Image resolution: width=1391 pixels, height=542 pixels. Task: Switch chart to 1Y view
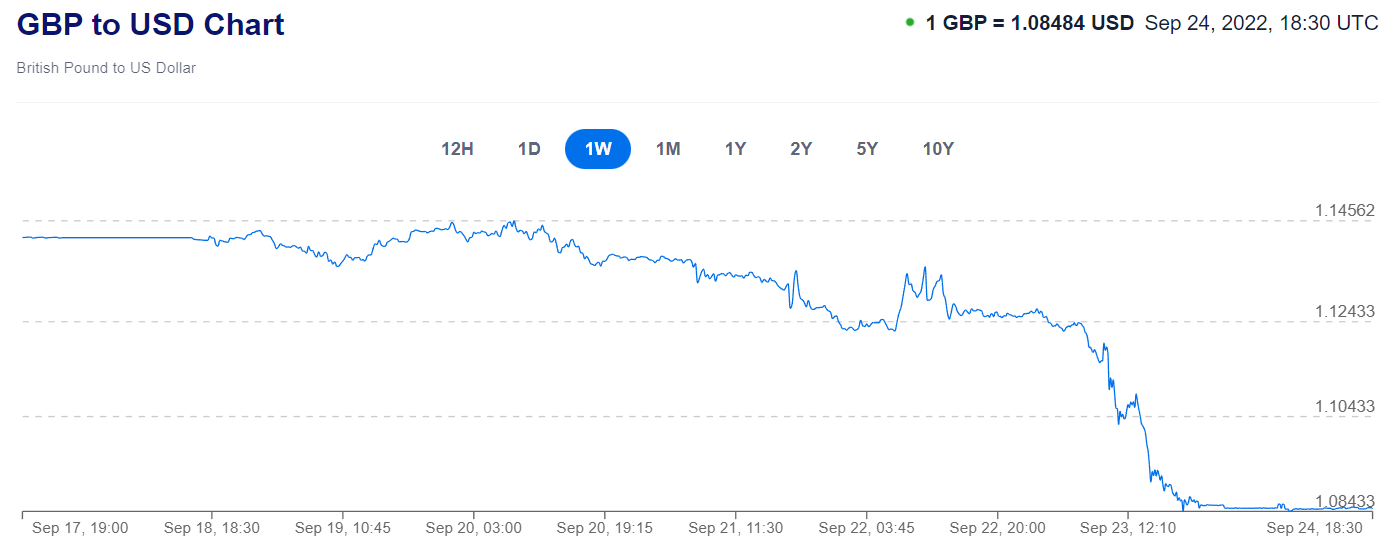coord(735,149)
